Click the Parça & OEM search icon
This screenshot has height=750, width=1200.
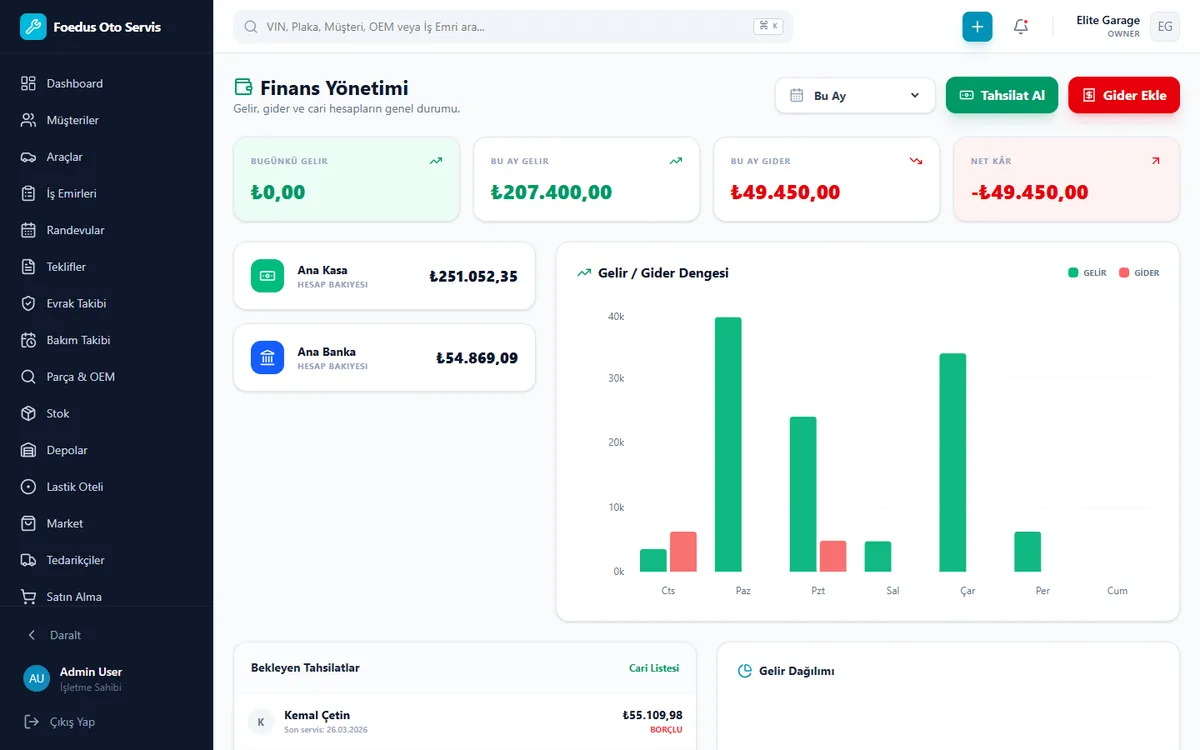tap(28, 377)
